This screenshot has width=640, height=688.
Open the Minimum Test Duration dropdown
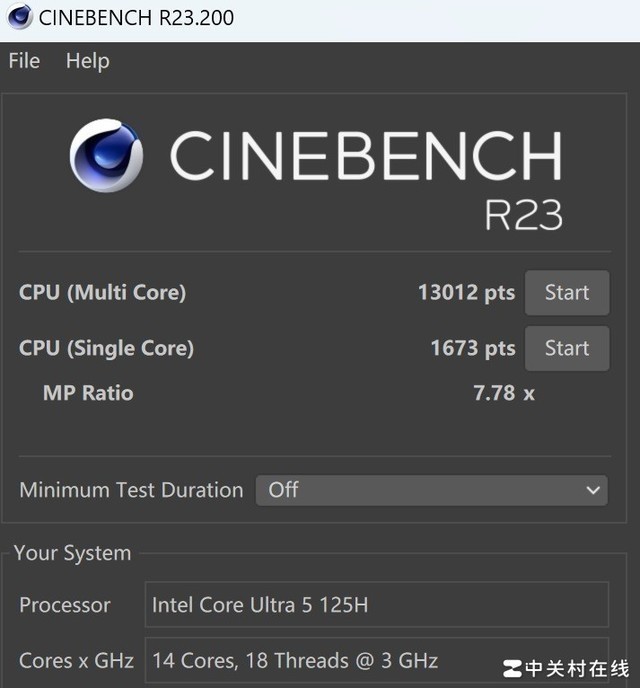coord(431,490)
